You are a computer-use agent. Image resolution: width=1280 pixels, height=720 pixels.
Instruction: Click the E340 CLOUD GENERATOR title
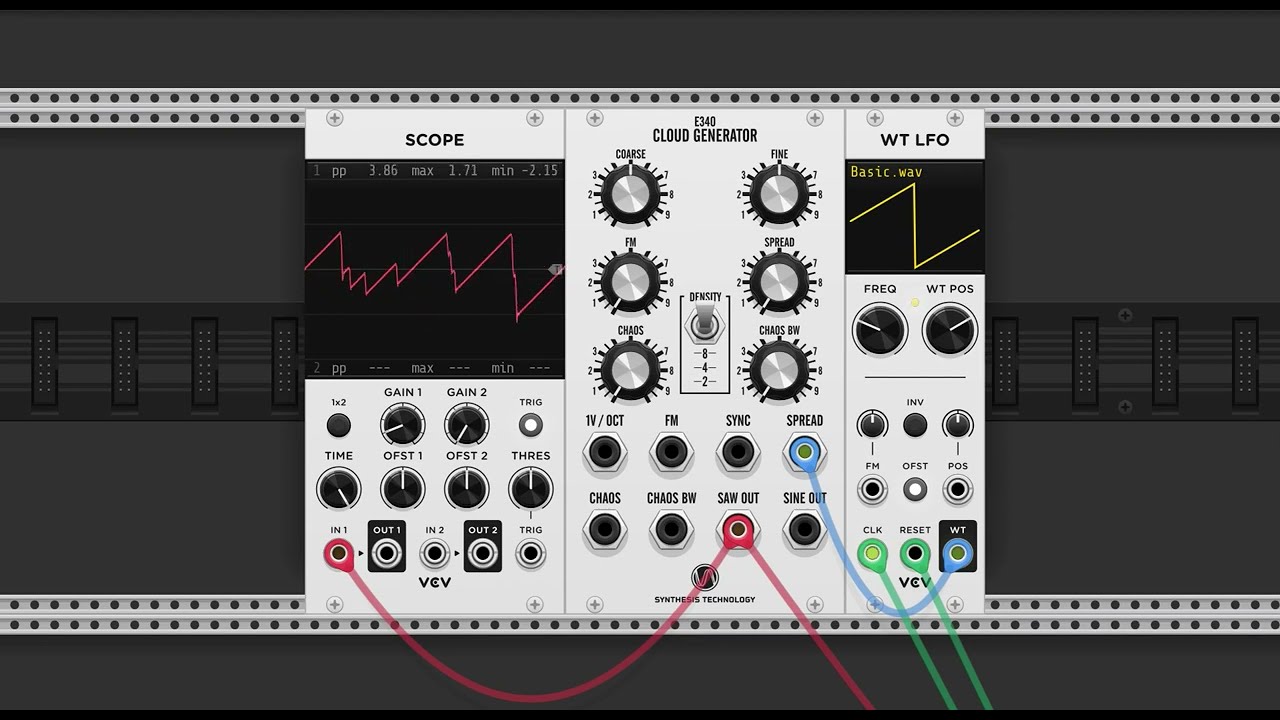click(x=705, y=130)
